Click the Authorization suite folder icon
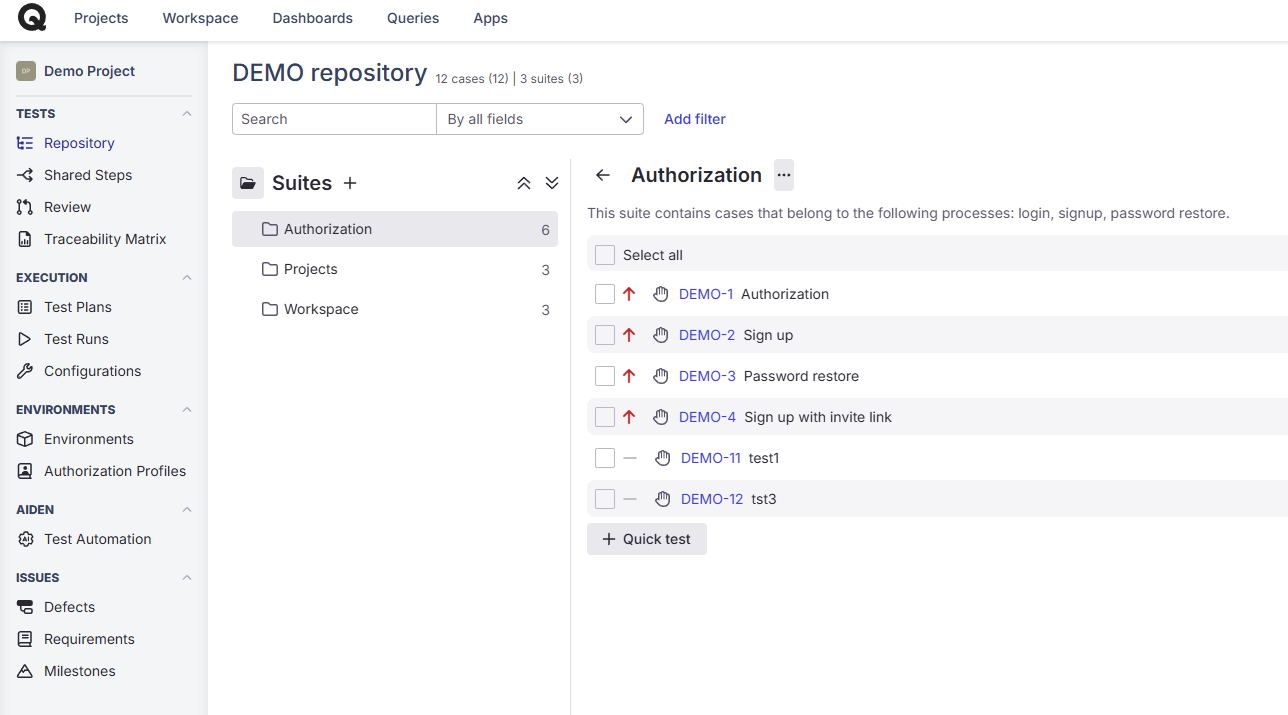Screen dimensions: 1288x715 [x=269, y=229]
